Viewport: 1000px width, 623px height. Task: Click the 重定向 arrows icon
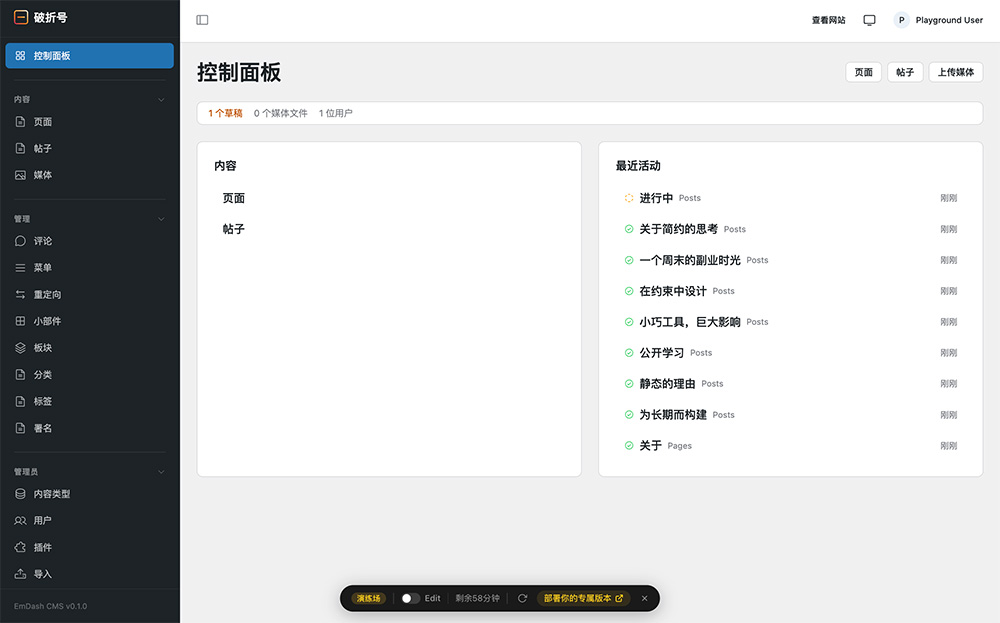20,294
